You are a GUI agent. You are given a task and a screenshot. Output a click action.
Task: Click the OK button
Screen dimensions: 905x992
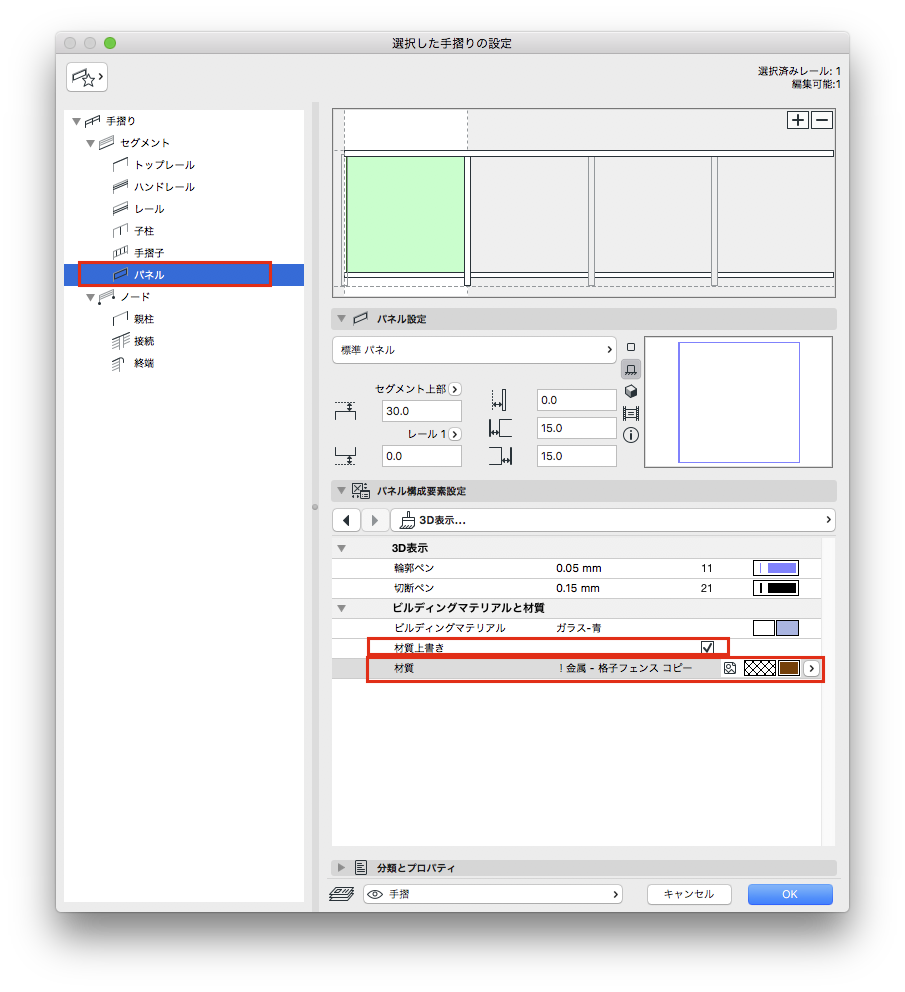point(789,894)
